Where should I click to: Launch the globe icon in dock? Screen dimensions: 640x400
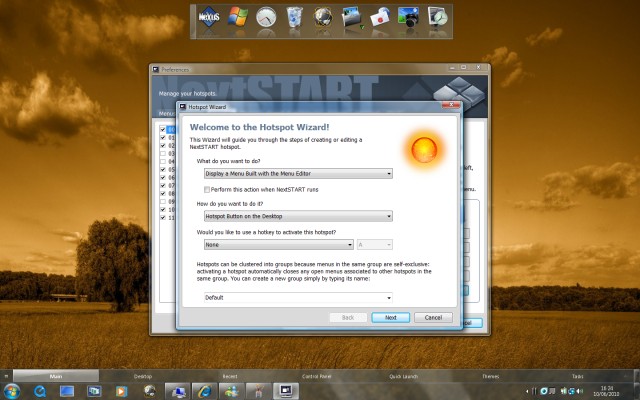point(323,16)
